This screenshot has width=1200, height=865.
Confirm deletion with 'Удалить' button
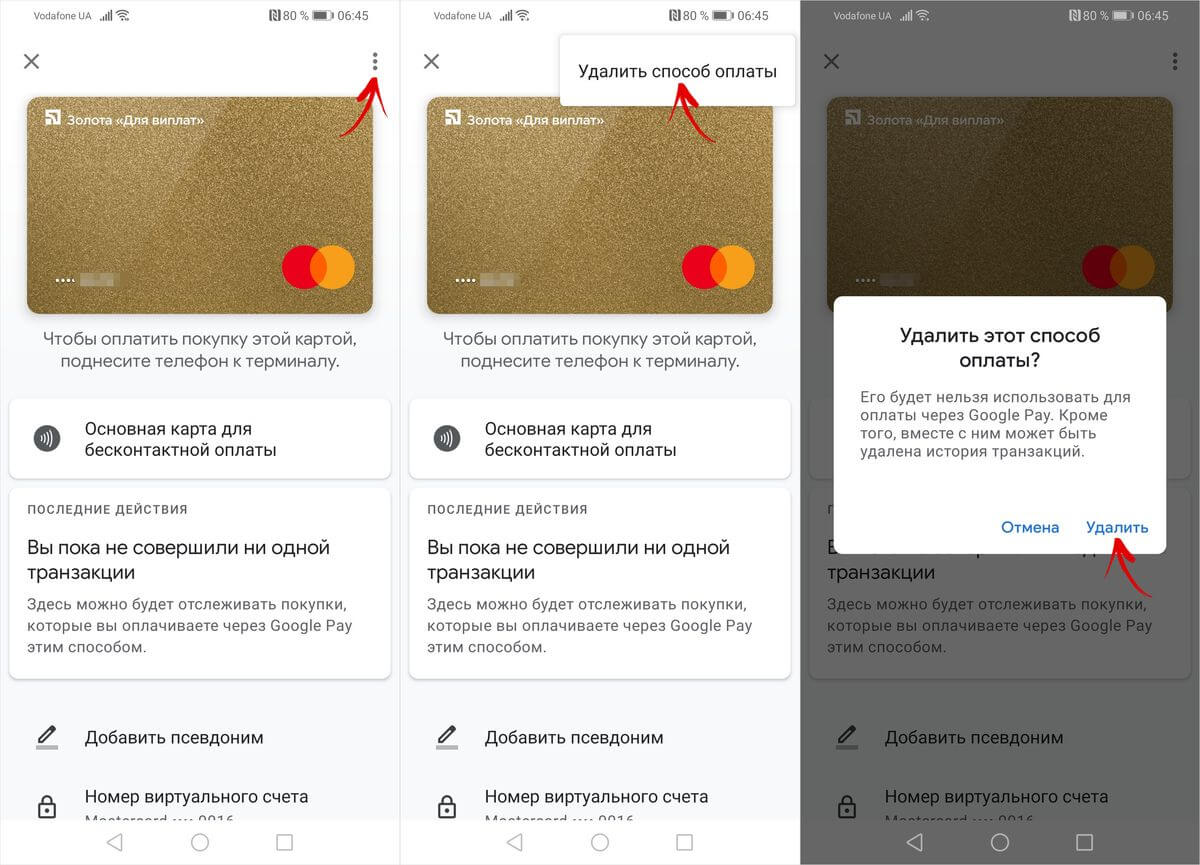[1117, 527]
